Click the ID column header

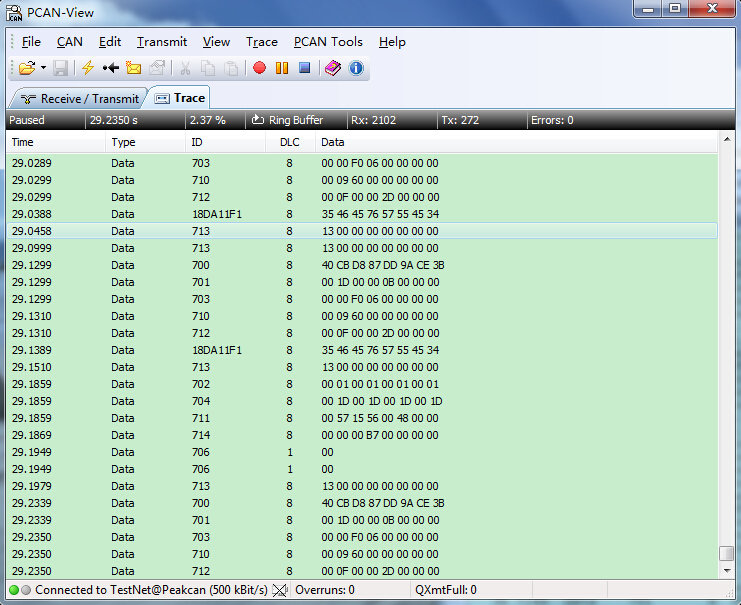tap(225, 142)
